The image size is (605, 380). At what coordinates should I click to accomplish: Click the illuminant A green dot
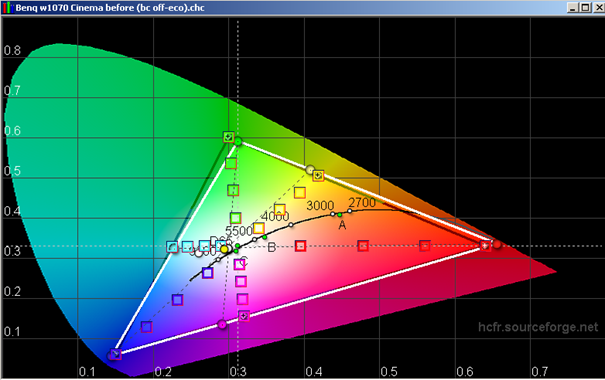tap(340, 214)
